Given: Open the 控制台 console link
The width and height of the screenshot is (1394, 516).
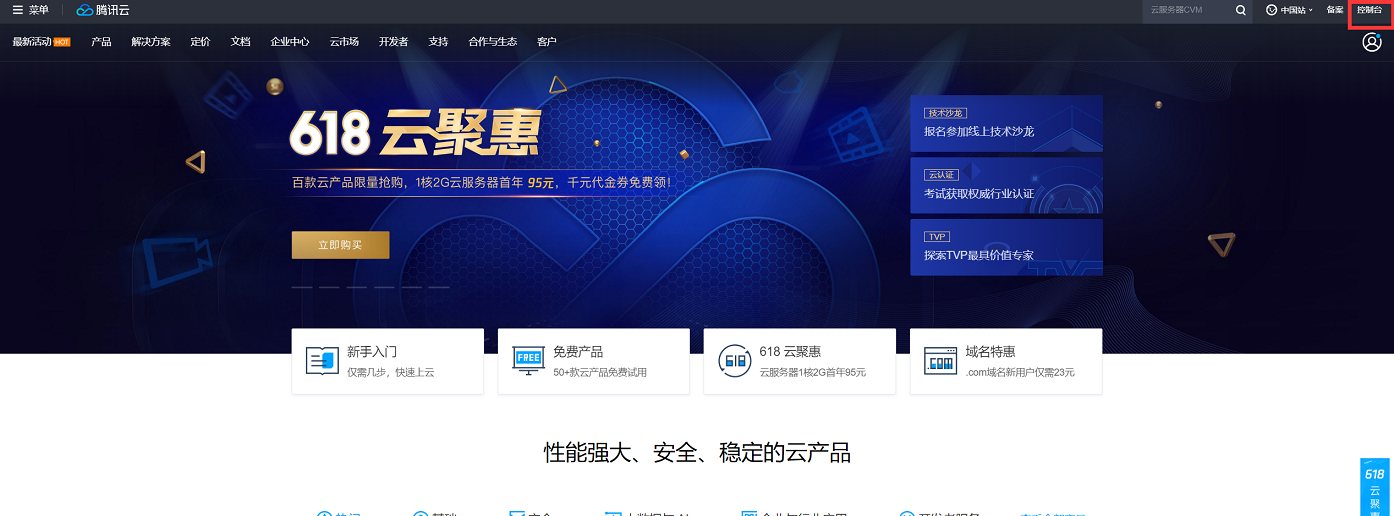Looking at the screenshot, I should [1370, 10].
